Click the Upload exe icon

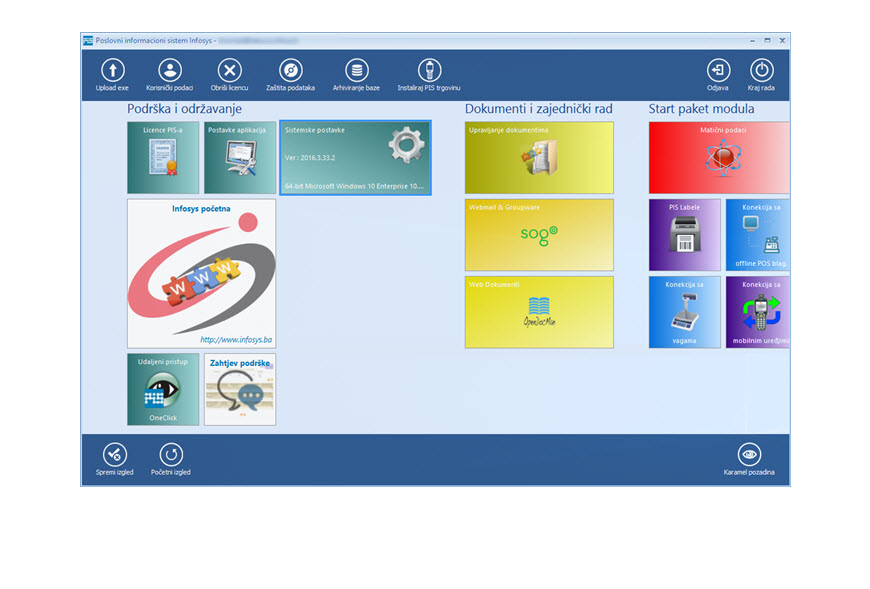[x=113, y=70]
